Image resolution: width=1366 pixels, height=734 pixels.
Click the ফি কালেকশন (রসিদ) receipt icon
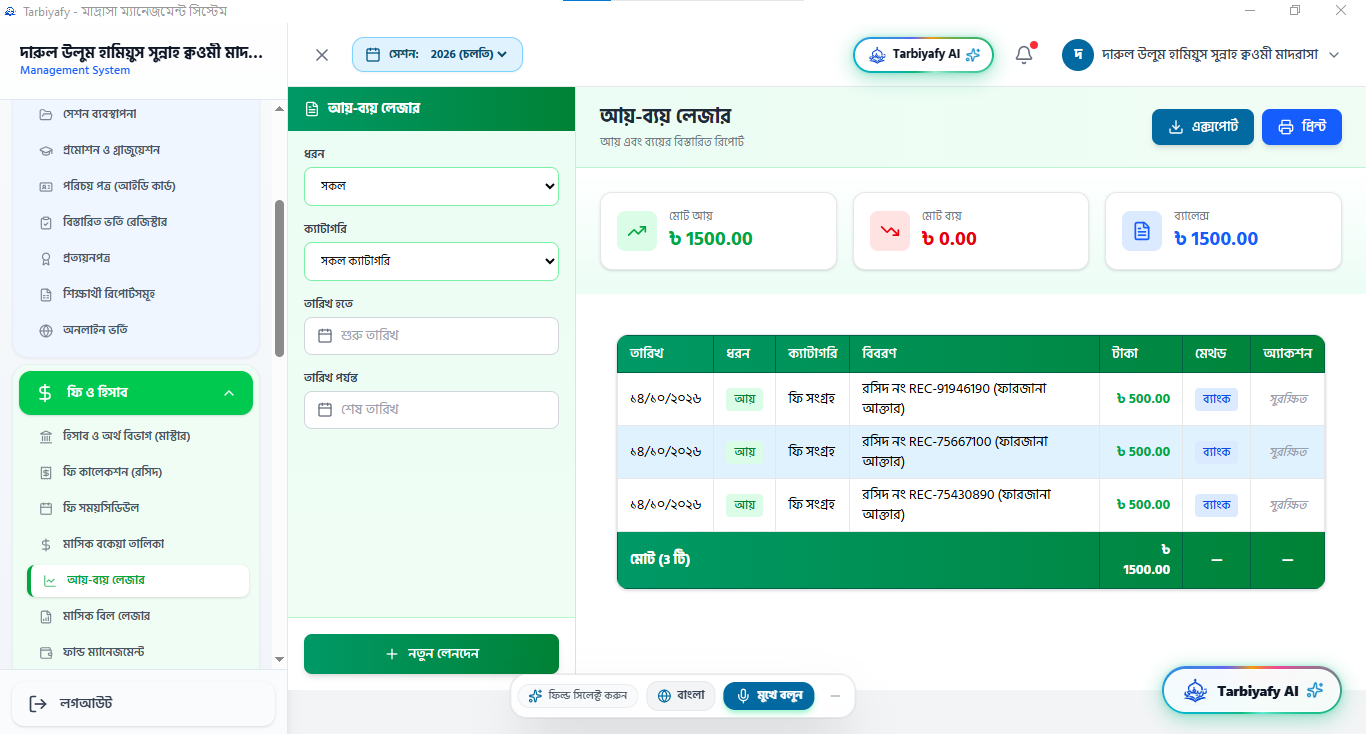click(46, 472)
